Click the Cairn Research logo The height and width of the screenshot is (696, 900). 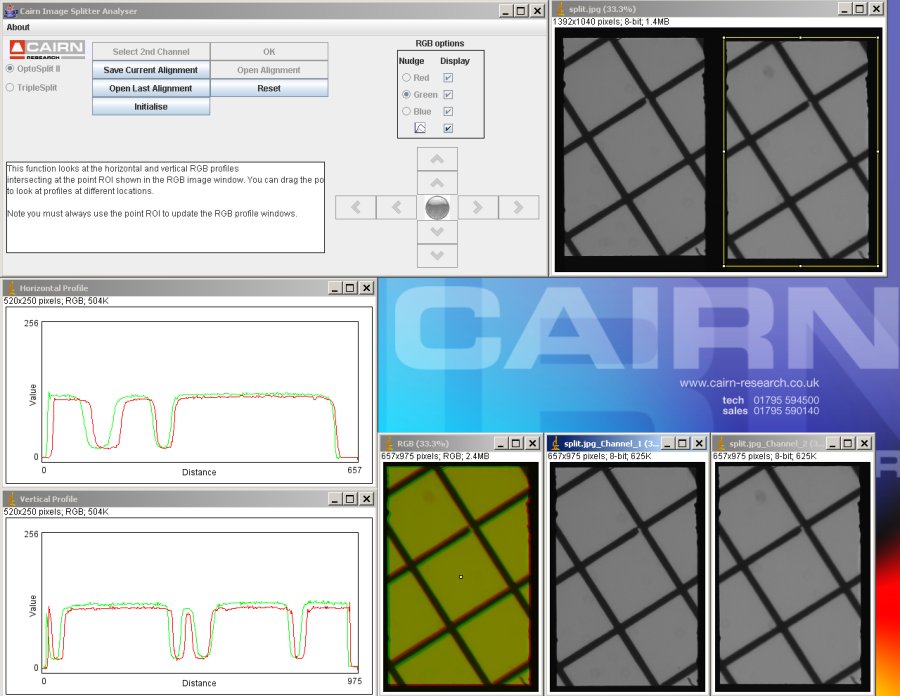(x=47, y=49)
